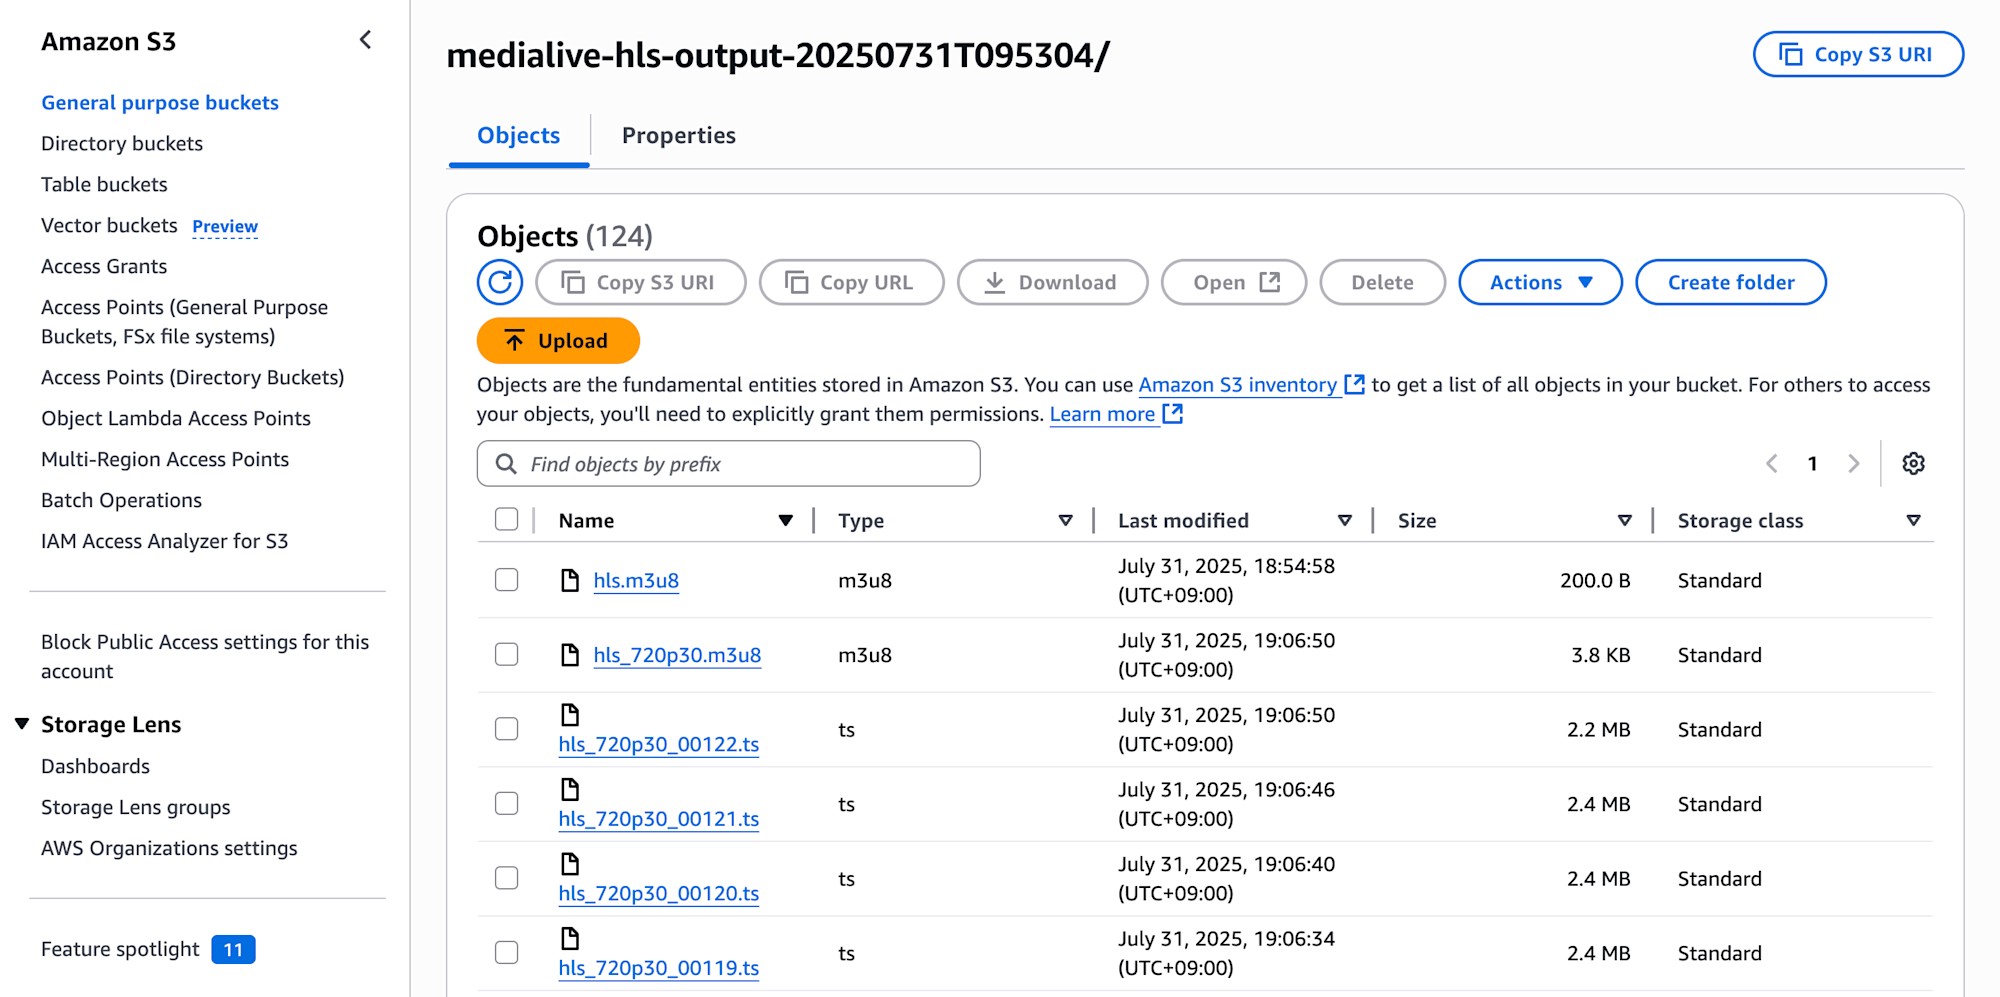
Task: Open Storage Lens Dashboards
Action: point(95,766)
